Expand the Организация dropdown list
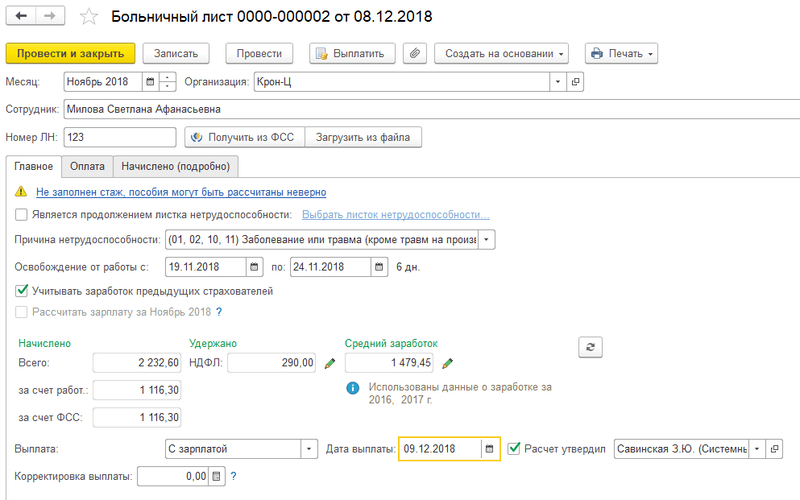The width and height of the screenshot is (800, 500). click(558, 82)
